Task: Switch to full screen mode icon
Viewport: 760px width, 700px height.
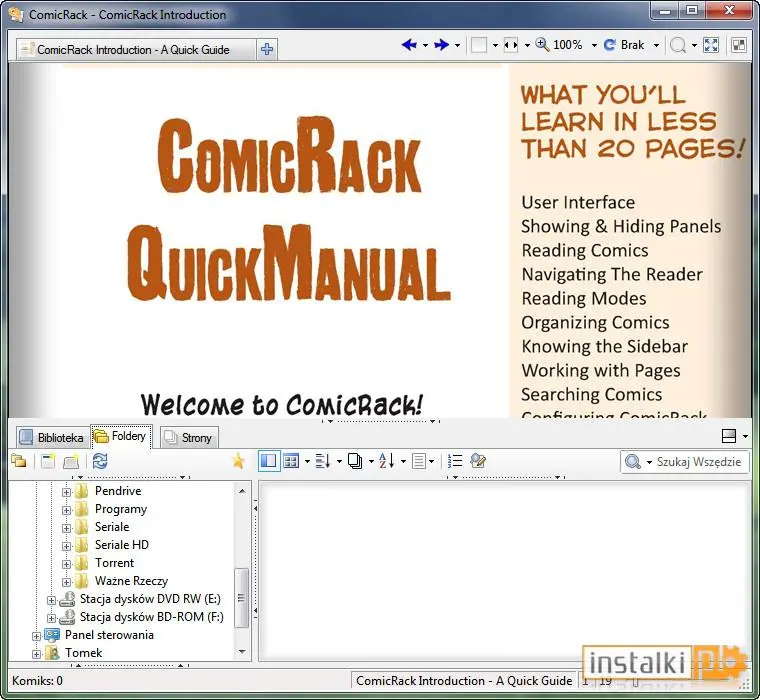Action: tap(711, 45)
